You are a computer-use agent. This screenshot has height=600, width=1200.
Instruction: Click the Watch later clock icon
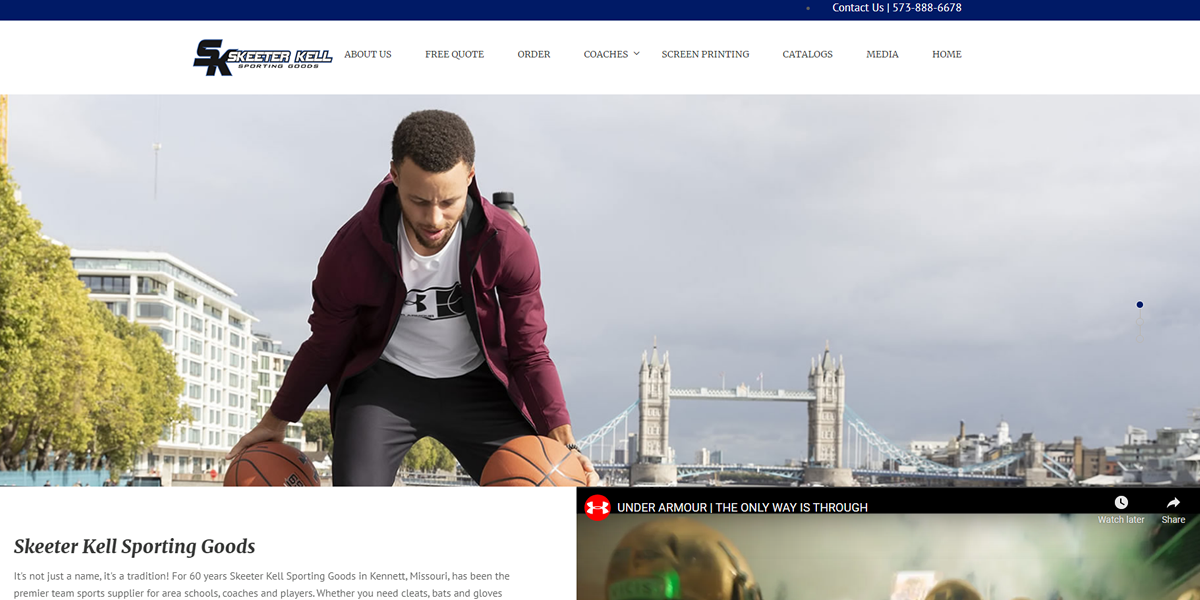[x=1121, y=502]
